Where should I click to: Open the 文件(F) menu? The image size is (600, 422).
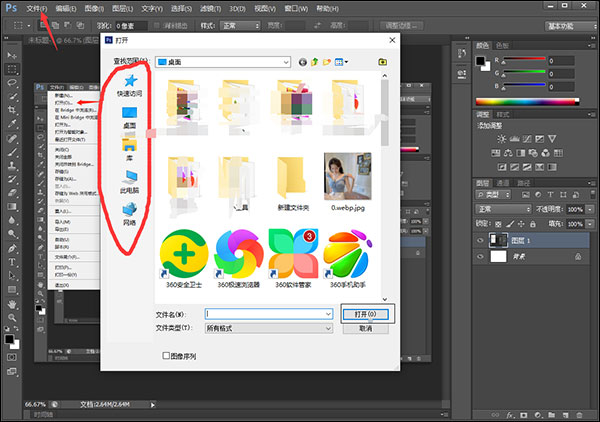[x=36, y=7]
